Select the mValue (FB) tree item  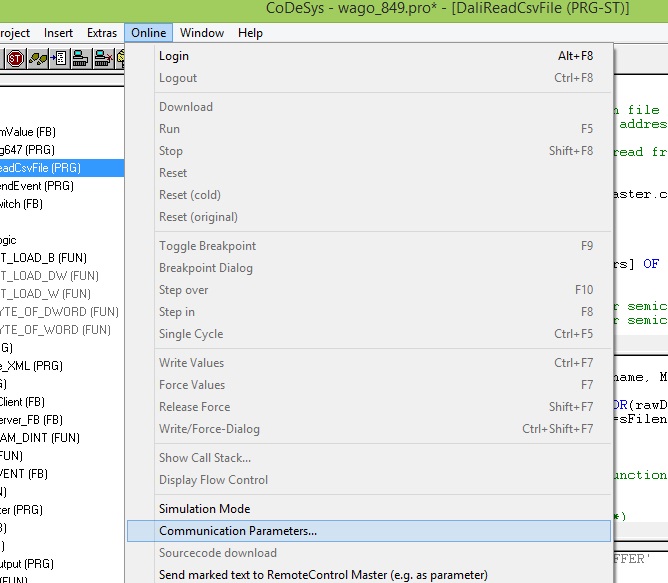28,132
